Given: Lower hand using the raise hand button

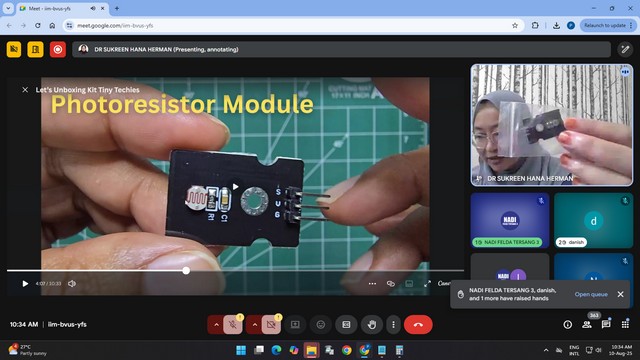Looking at the screenshot, I should [x=371, y=325].
